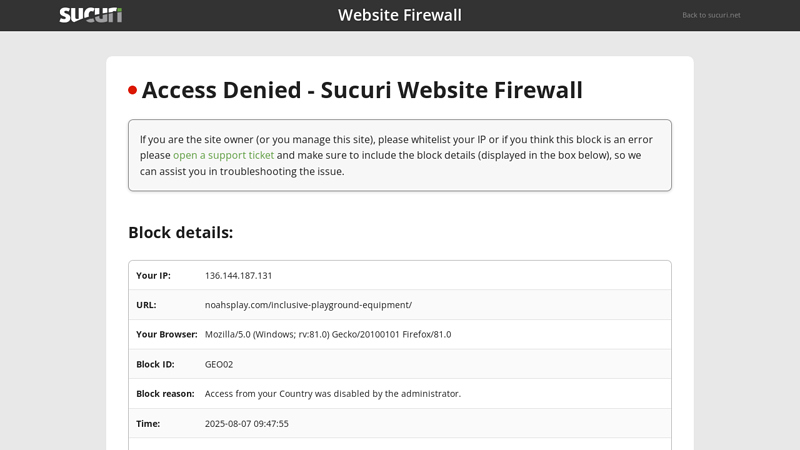
Task: Click the Sucuri logo in header
Action: 91,15
